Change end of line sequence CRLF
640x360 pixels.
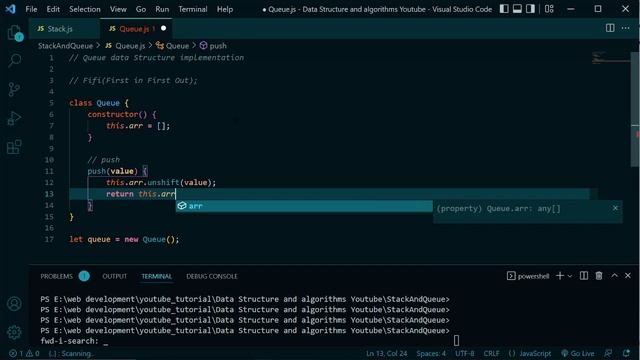[x=491, y=353]
